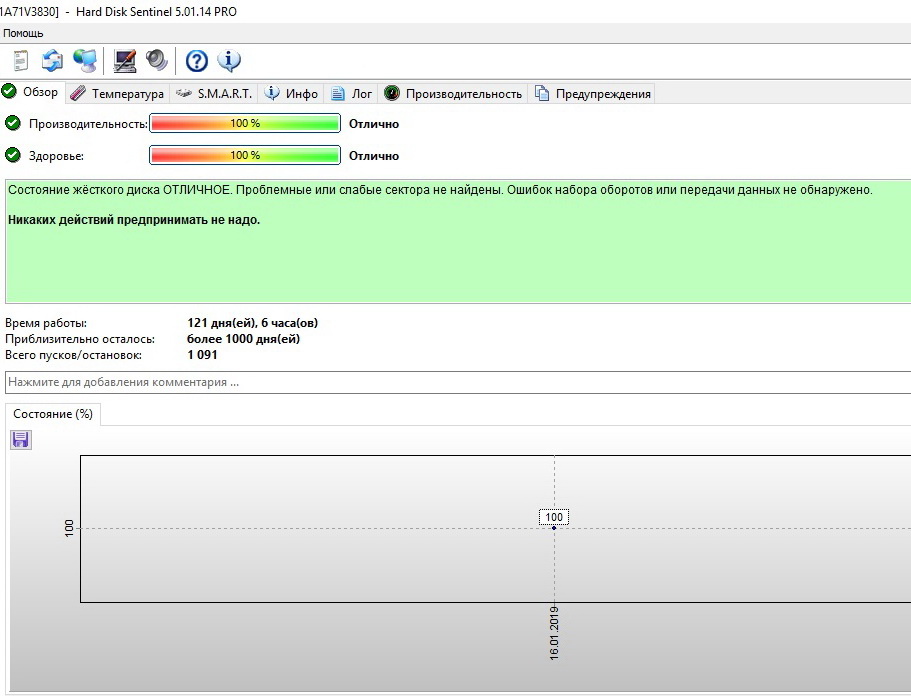911x696 pixels.
Task: Select the Состояние (%) graph tab
Action: pyautogui.click(x=53, y=414)
